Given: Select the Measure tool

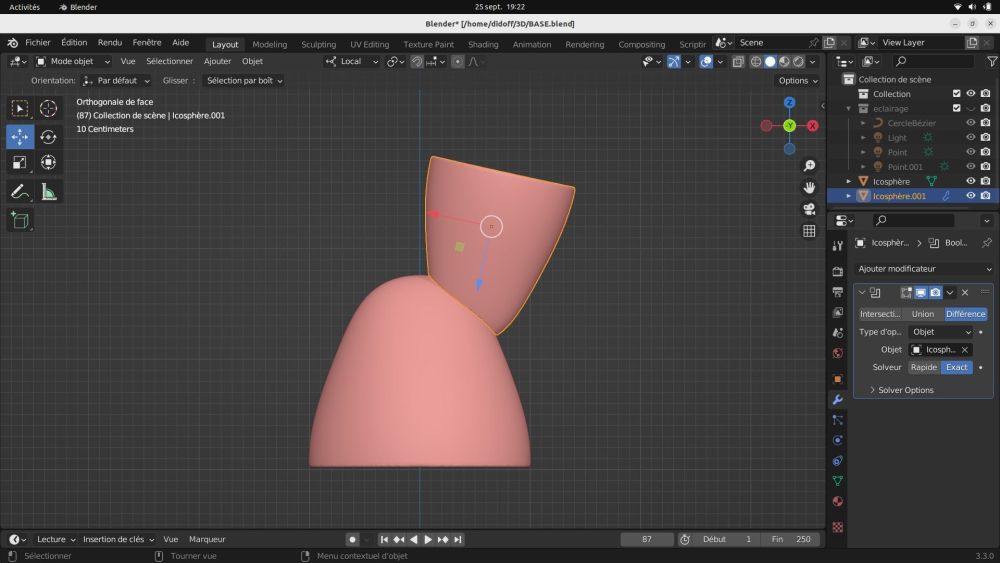Looking at the screenshot, I should [48, 191].
